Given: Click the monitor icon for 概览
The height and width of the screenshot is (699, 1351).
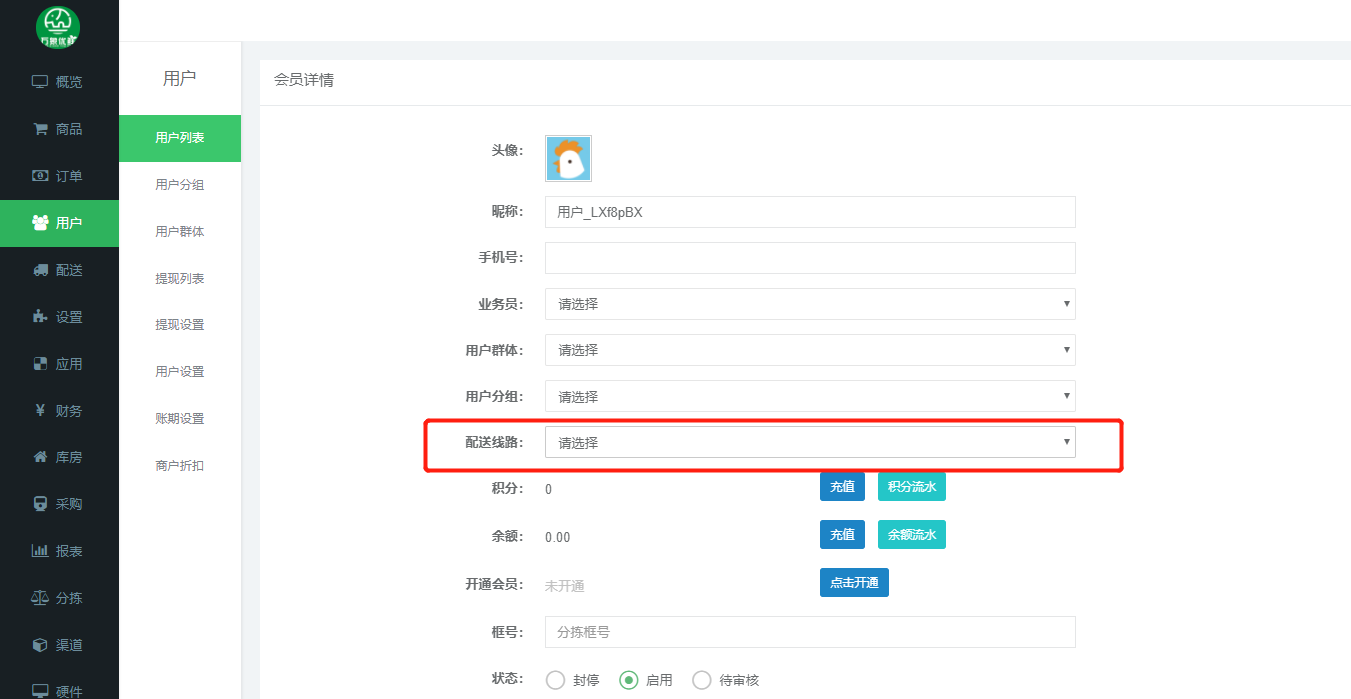Looking at the screenshot, I should [40, 82].
